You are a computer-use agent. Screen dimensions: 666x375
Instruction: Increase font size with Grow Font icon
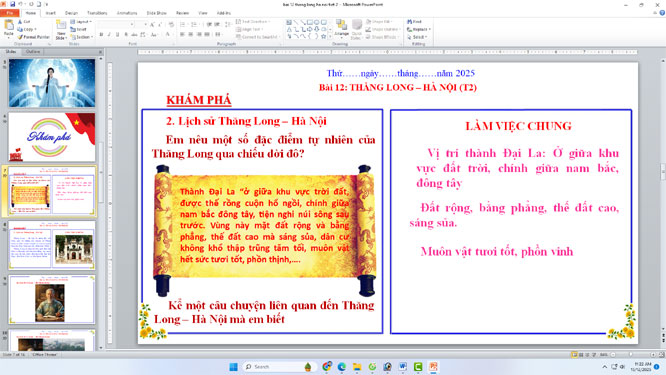152,25
